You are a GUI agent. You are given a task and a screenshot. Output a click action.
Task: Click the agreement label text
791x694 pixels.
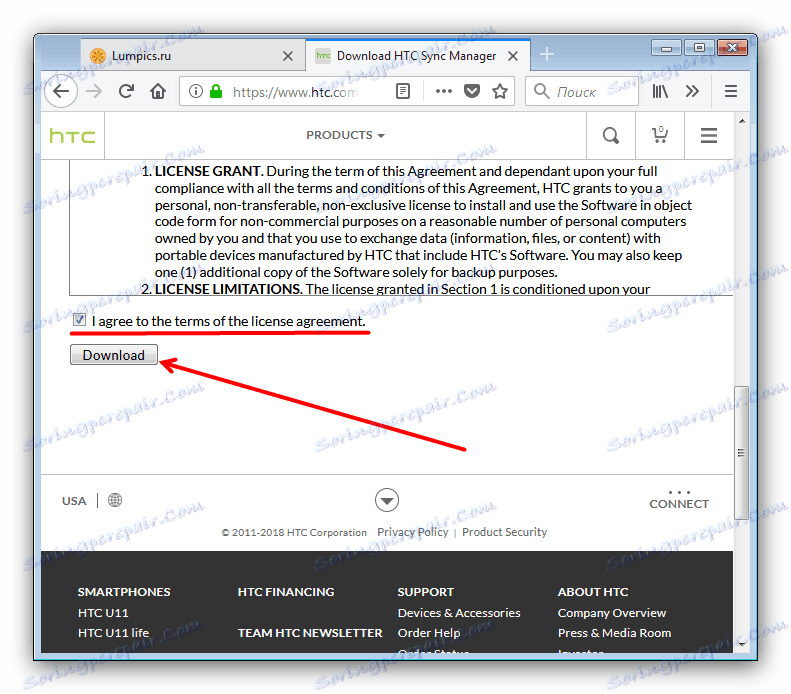pos(228,321)
